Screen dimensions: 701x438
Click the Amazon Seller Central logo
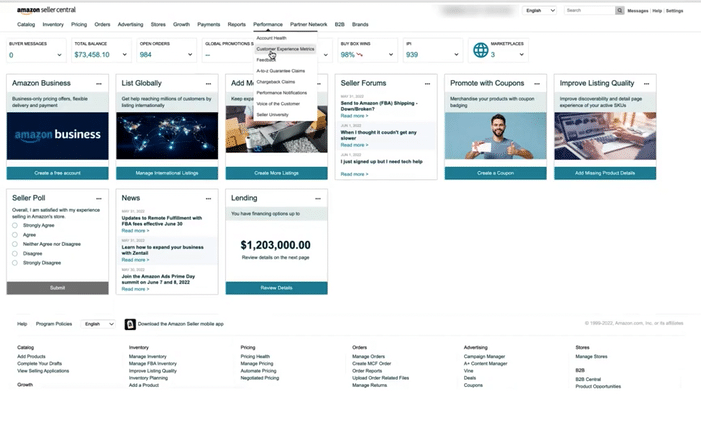[x=46, y=10]
